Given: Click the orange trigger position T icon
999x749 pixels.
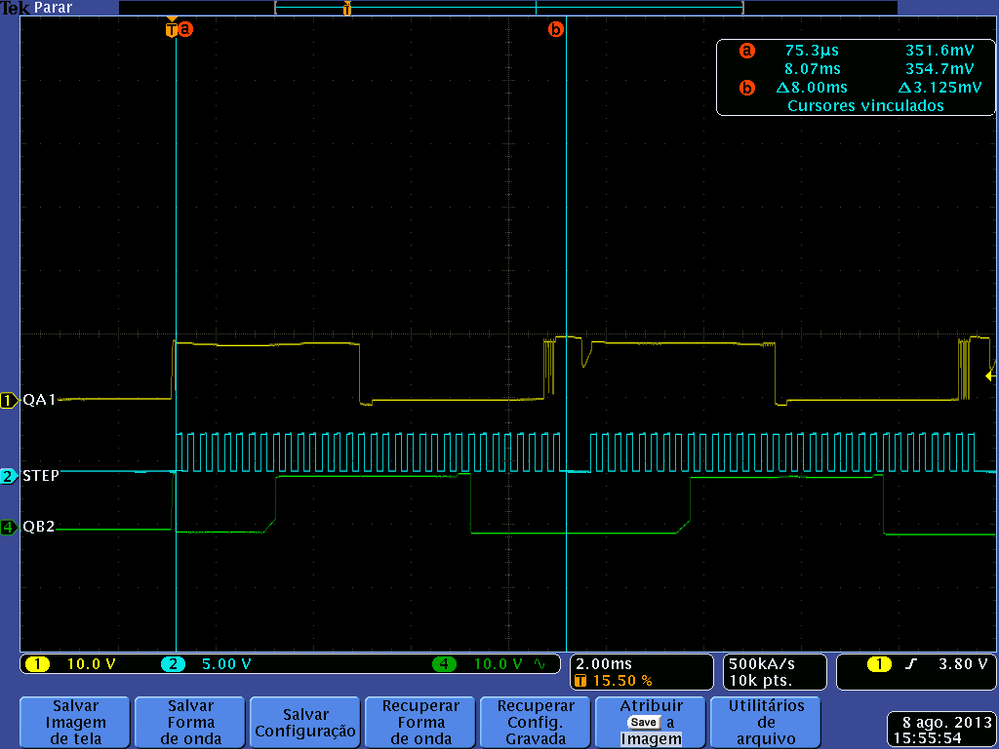Looking at the screenshot, I should pos(172,30).
